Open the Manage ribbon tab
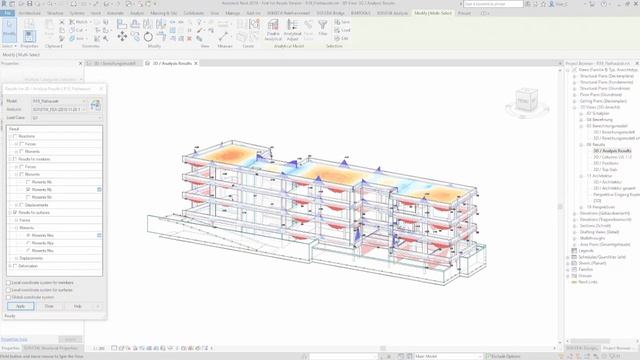 233,13
